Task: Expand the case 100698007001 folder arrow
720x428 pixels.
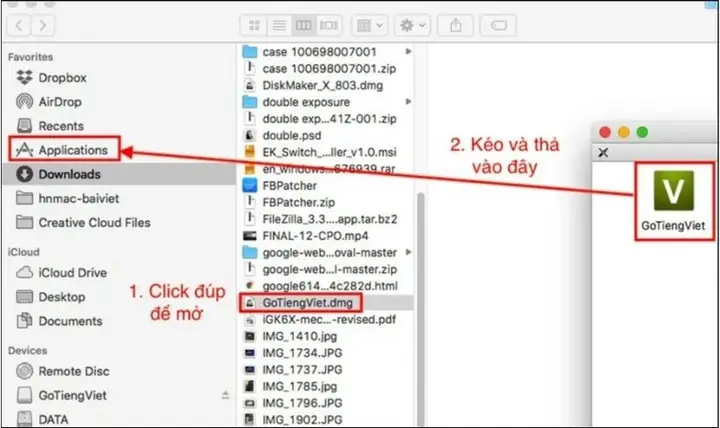Action: point(408,51)
